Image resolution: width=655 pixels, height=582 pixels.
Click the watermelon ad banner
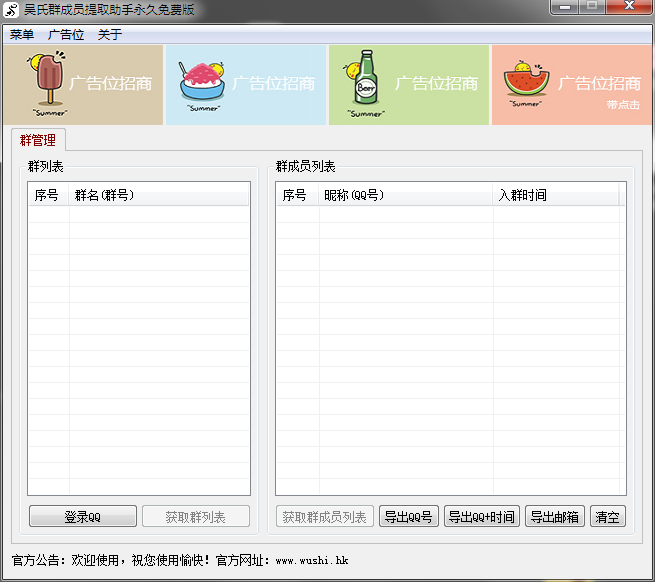click(x=571, y=85)
